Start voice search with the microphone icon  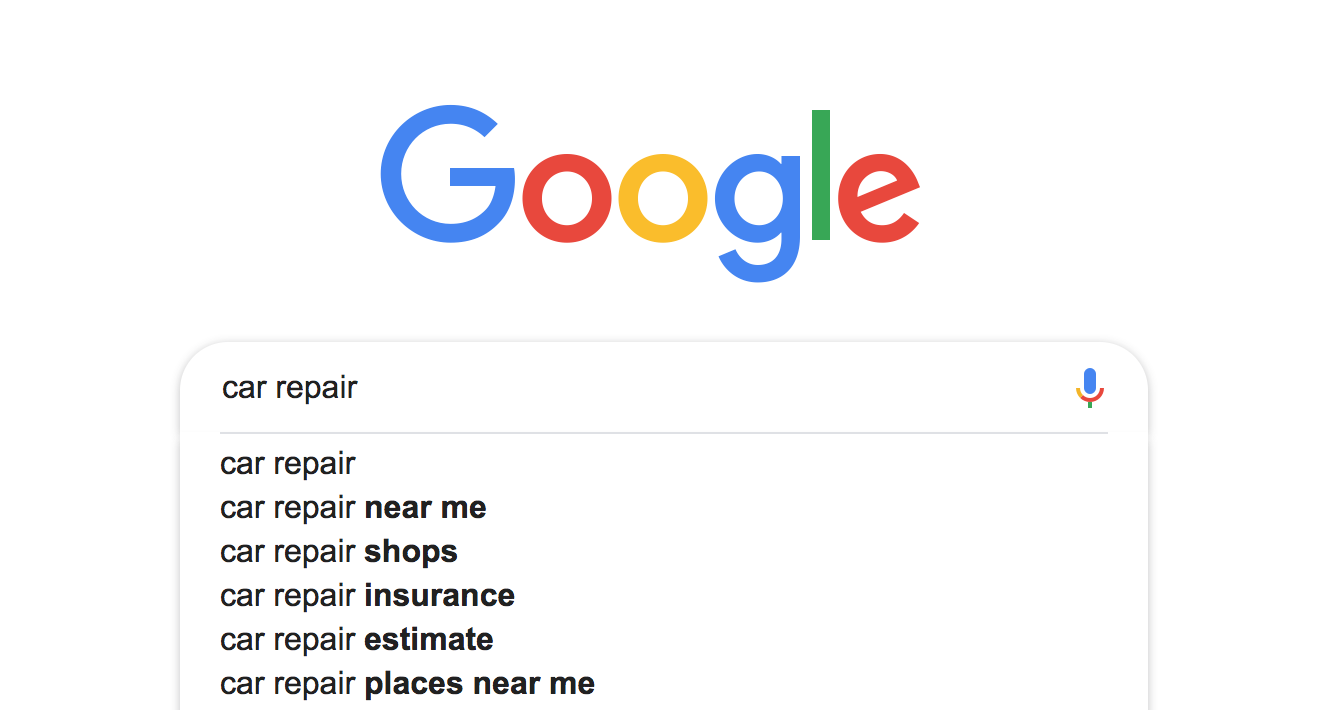pos(1089,389)
